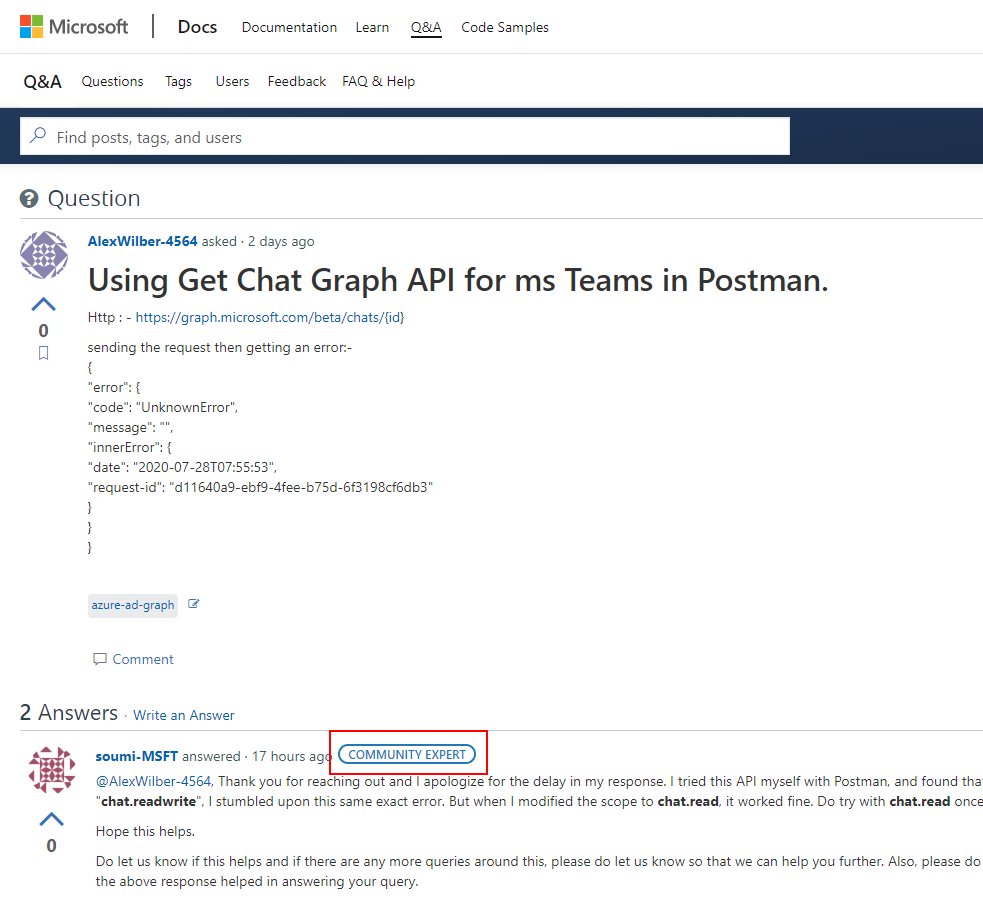Click the "17 hours ago" timestamp
Screen dimensions: 983x913
click(292, 756)
